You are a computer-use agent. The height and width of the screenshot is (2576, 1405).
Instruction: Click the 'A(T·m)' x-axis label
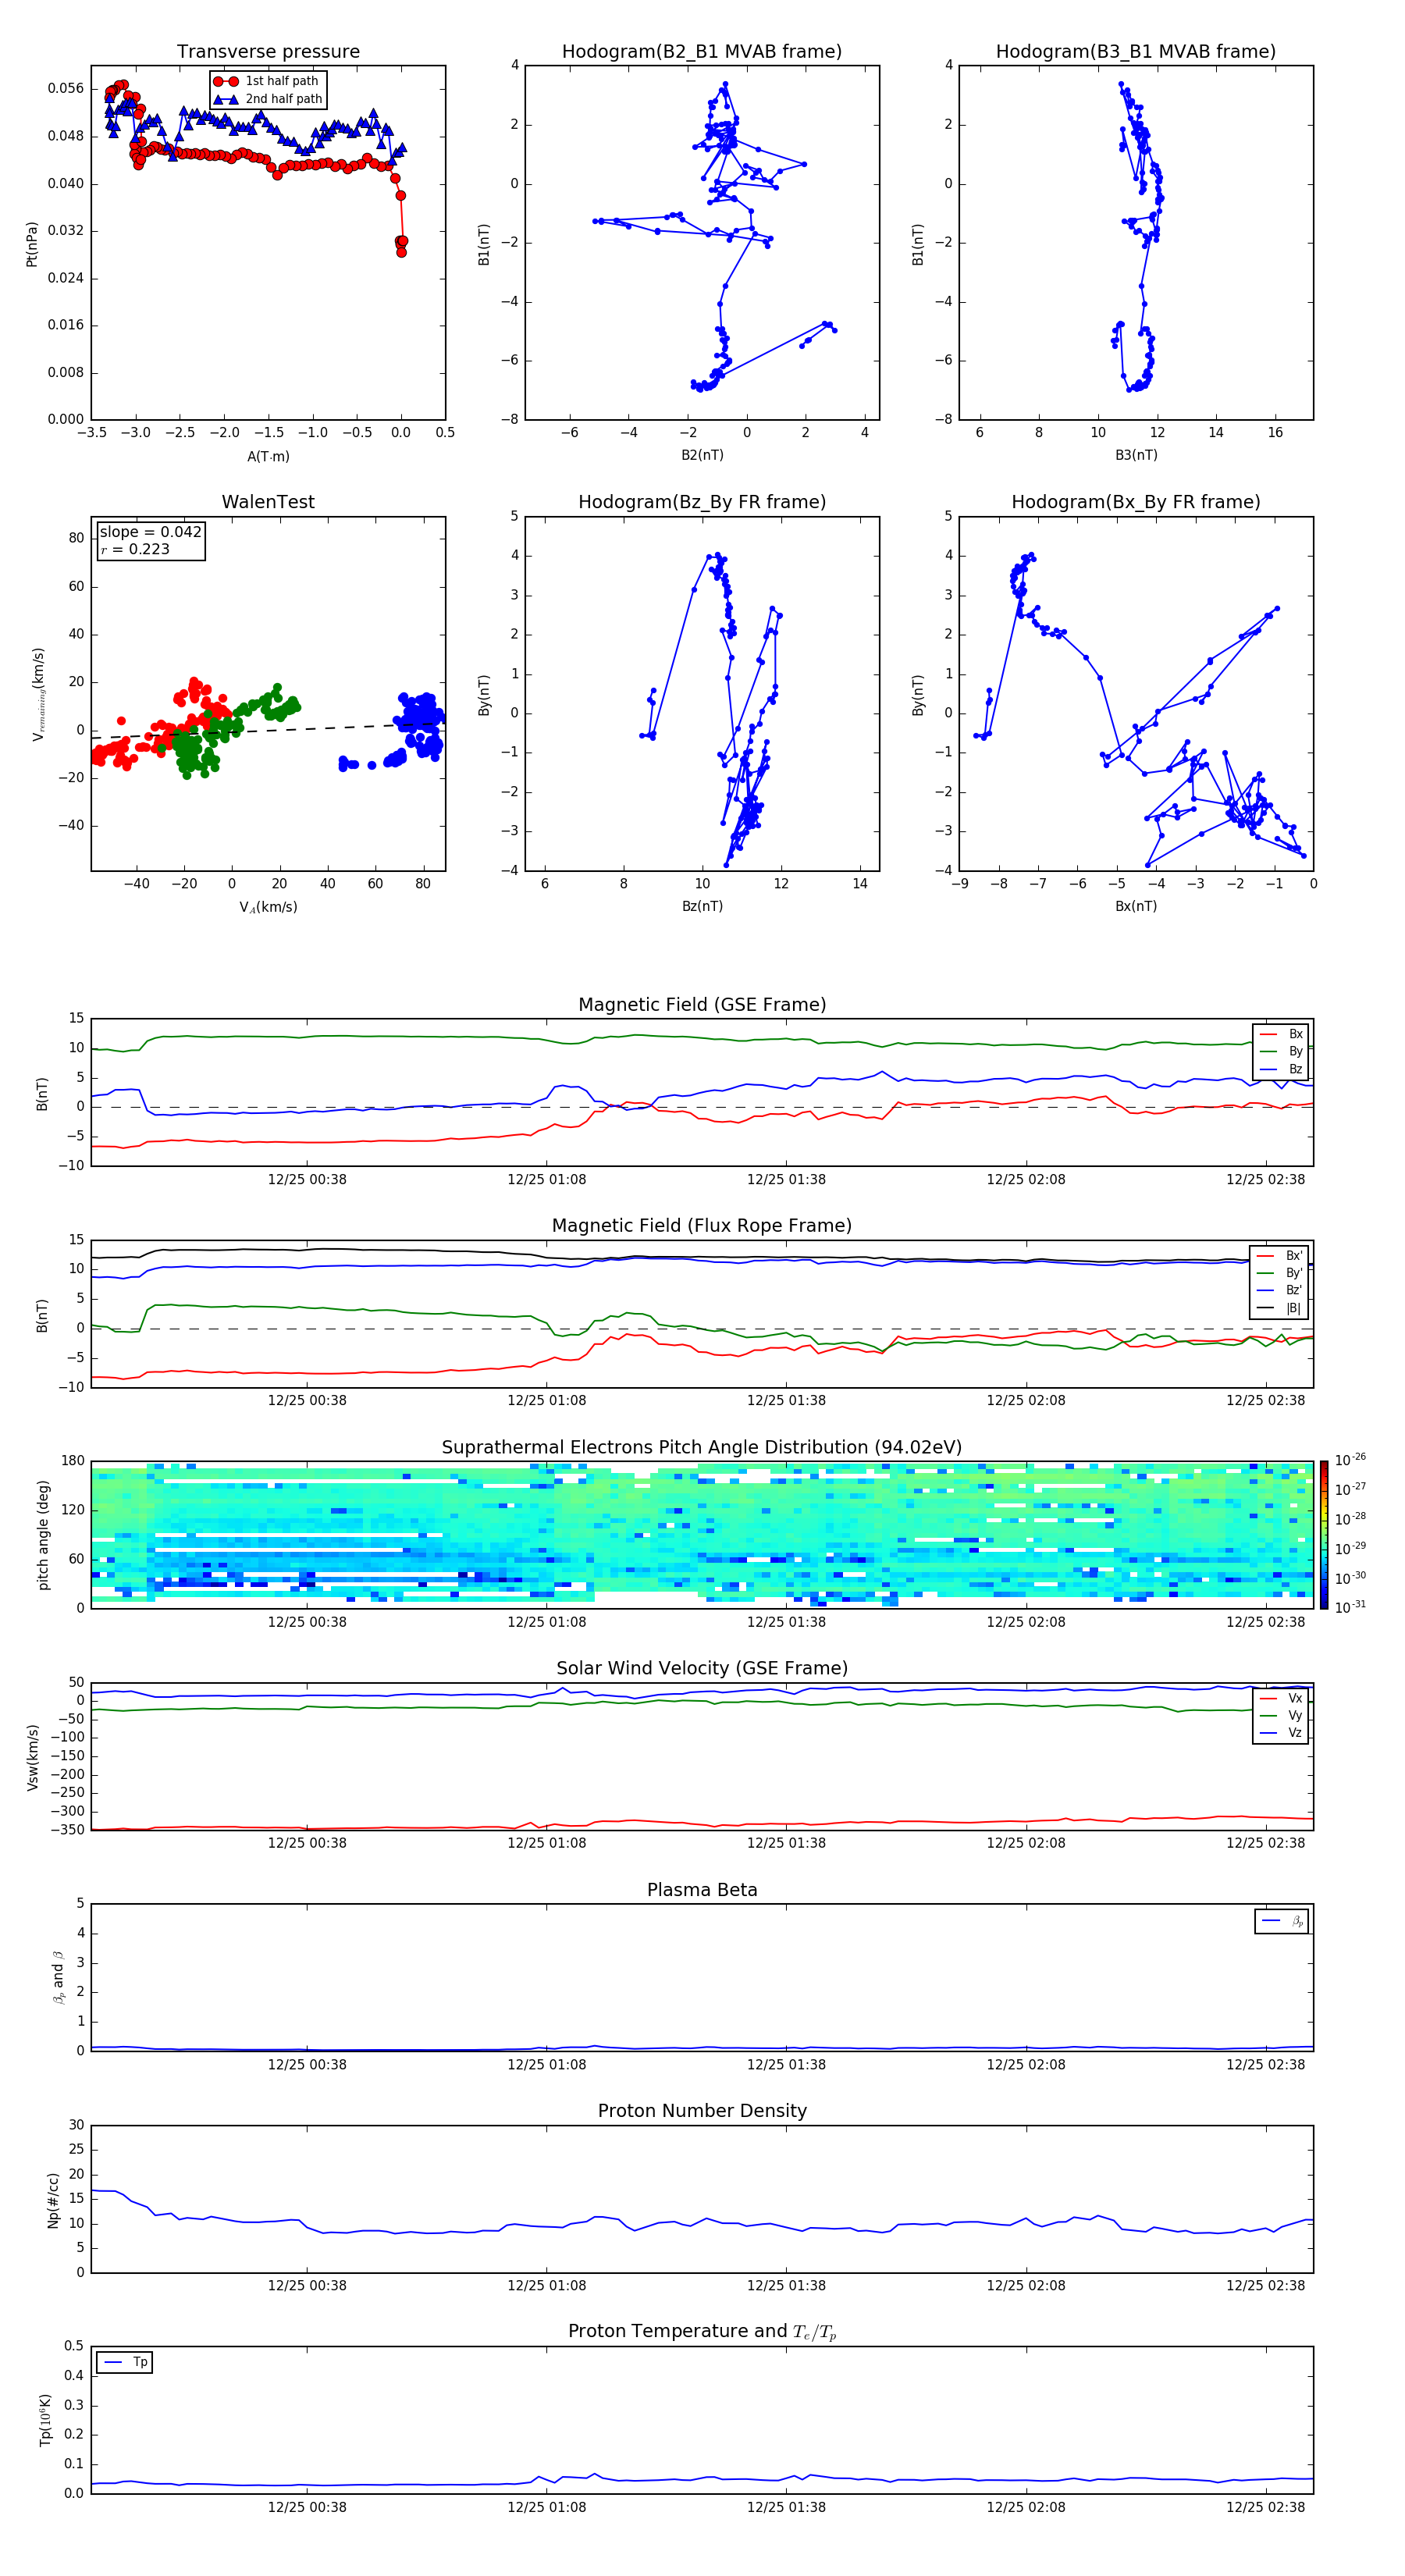pos(268,457)
